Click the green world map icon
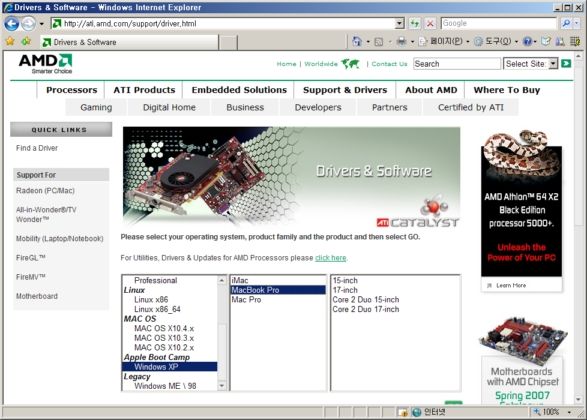 (x=350, y=64)
